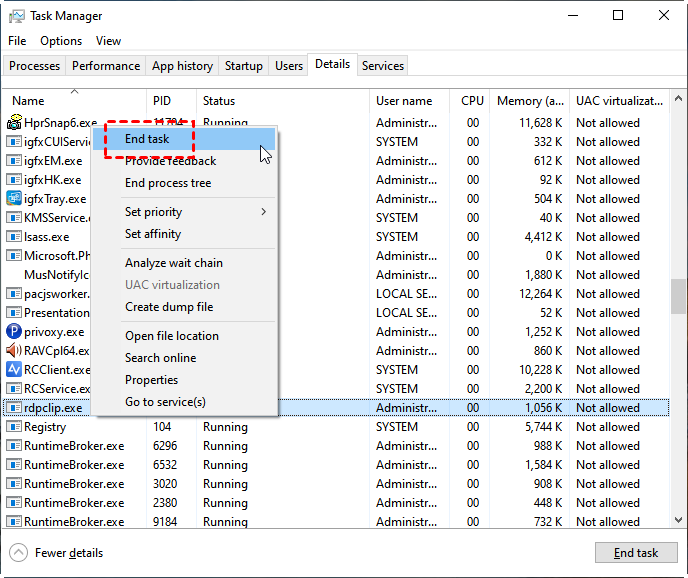Collapse view with Fewer details arrow
The image size is (688, 578).
(19, 553)
